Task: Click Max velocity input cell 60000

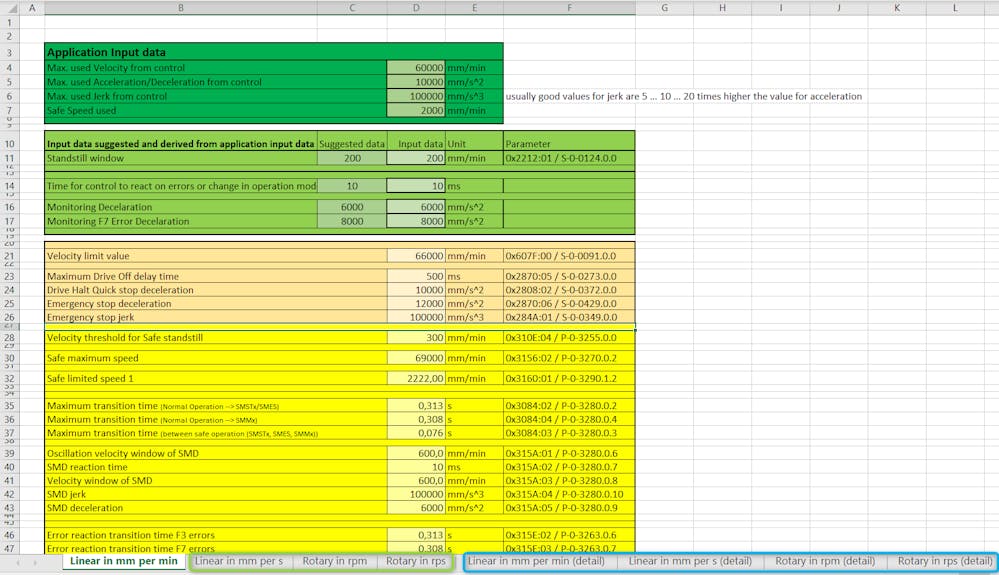Action: click(x=416, y=67)
